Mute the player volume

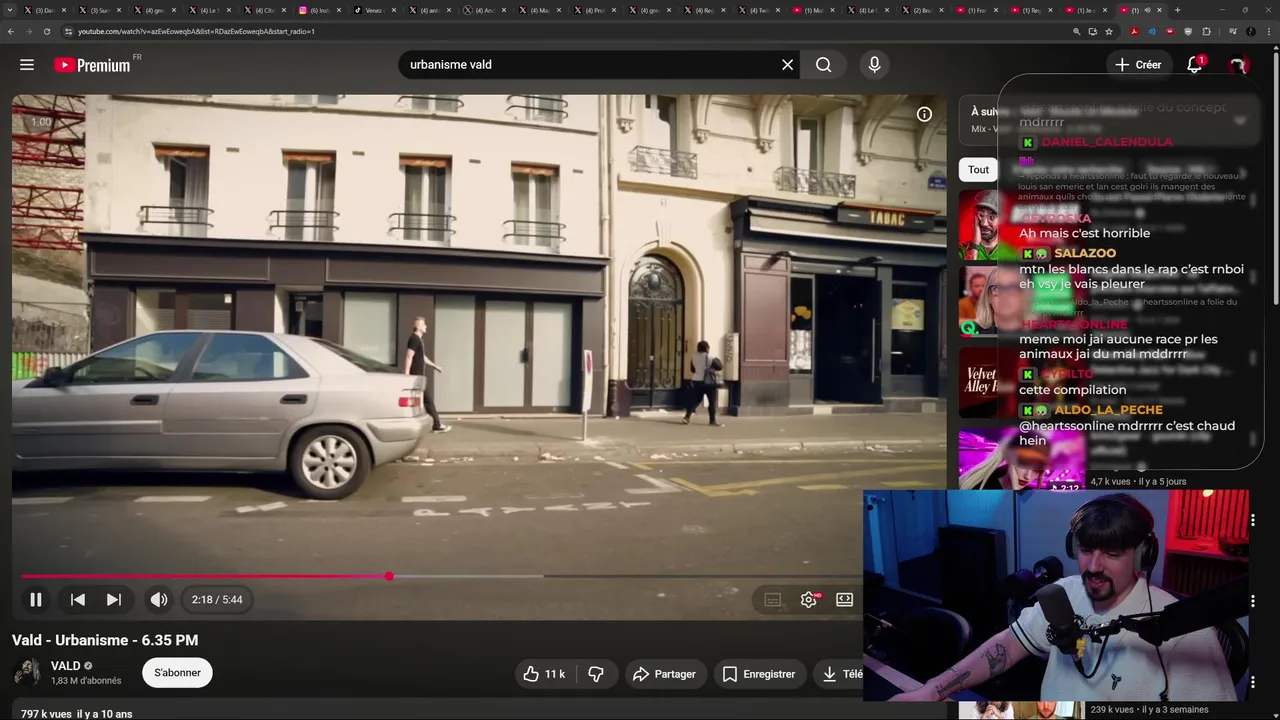pyautogui.click(x=159, y=599)
